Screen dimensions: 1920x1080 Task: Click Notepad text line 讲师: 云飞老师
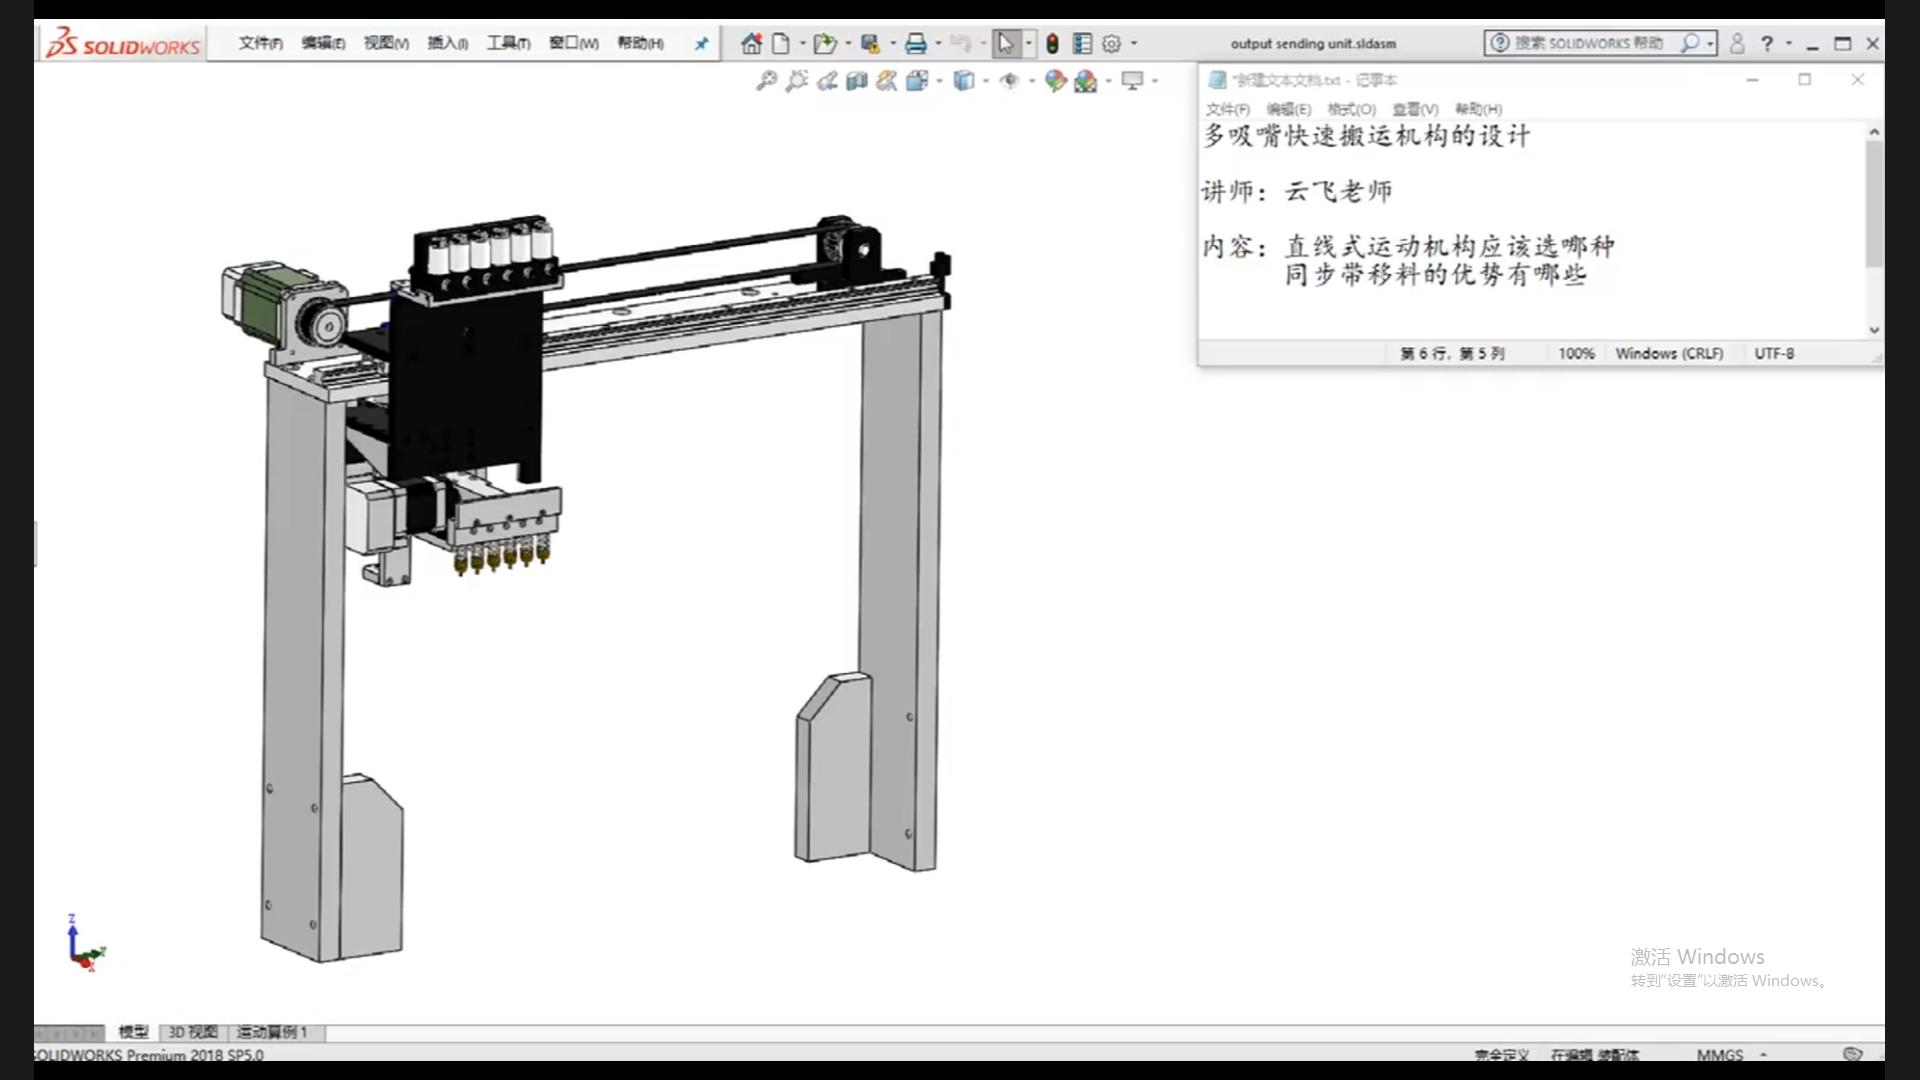(x=1296, y=191)
